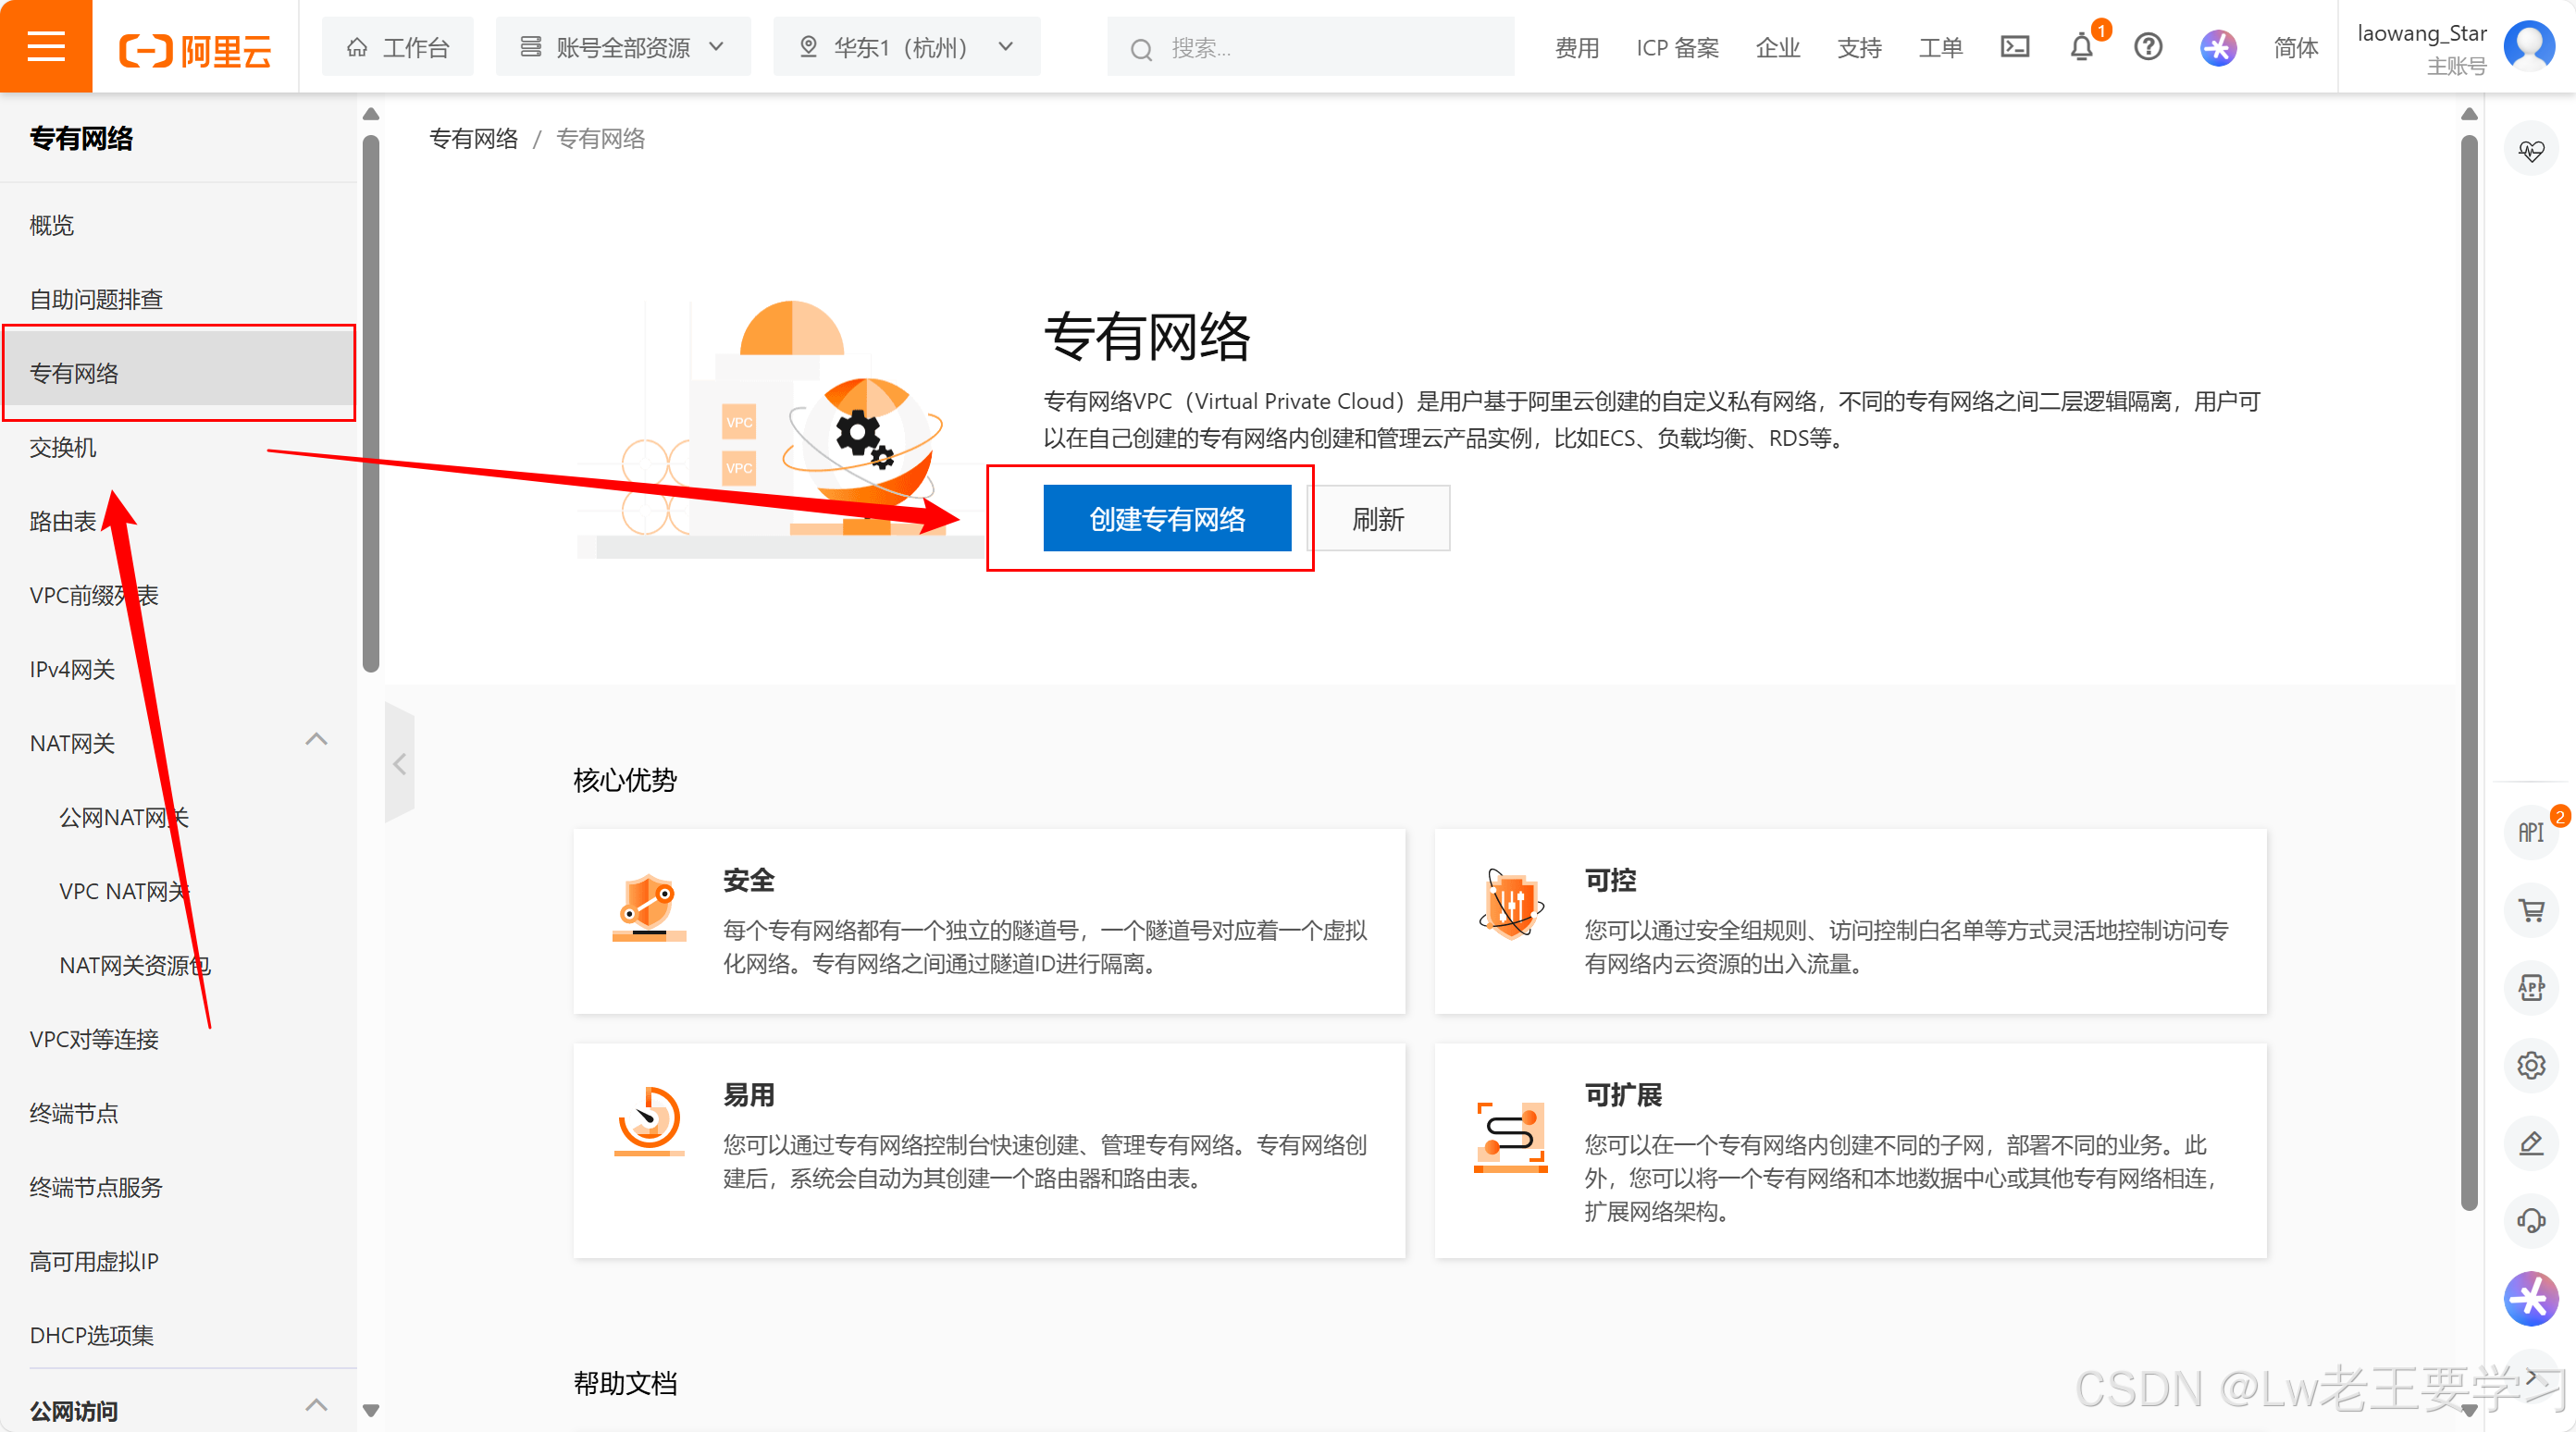Open notifications bell
This screenshot has height=1432, width=2576.
[x=2081, y=47]
